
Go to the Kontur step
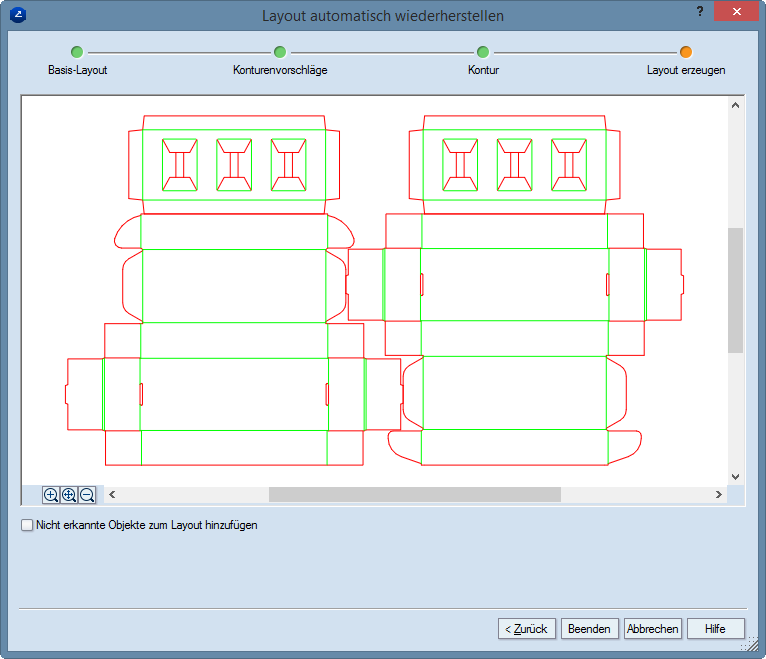tap(483, 70)
